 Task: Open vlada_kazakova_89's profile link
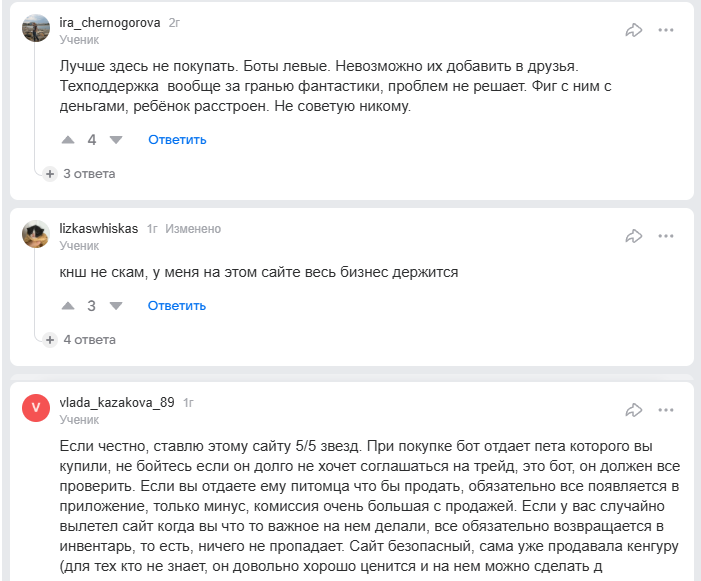(117, 403)
